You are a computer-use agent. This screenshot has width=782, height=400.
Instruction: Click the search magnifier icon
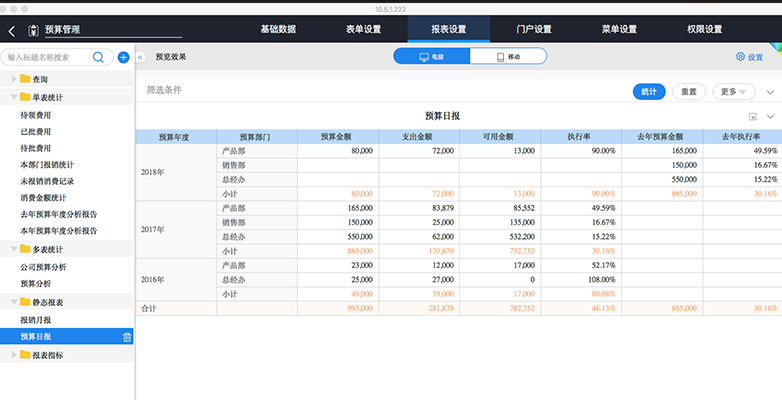point(98,57)
